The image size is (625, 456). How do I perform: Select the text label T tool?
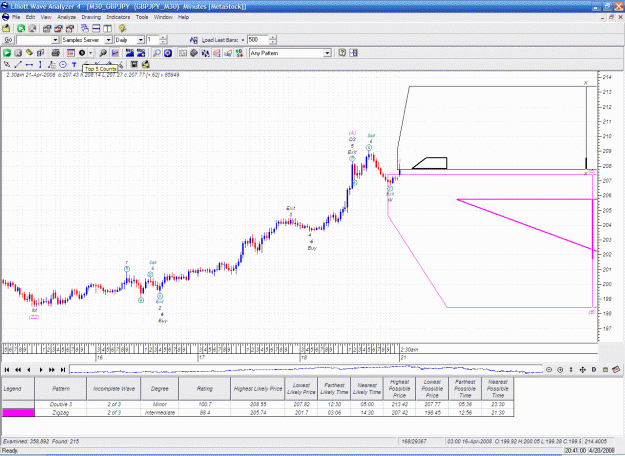click(74, 65)
